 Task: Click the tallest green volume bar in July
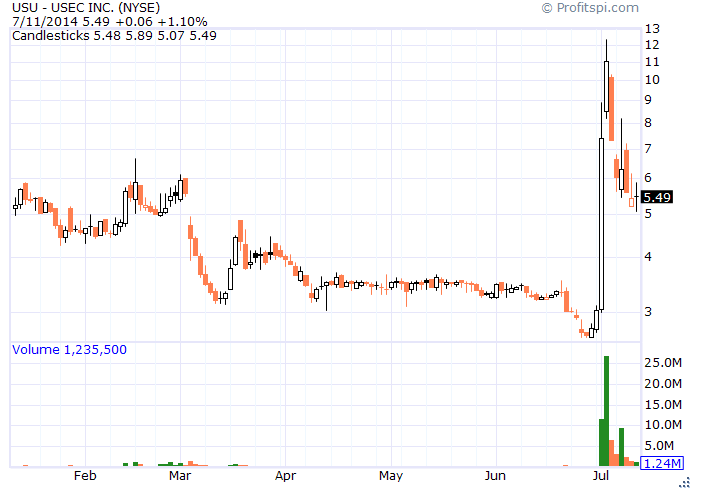point(606,411)
